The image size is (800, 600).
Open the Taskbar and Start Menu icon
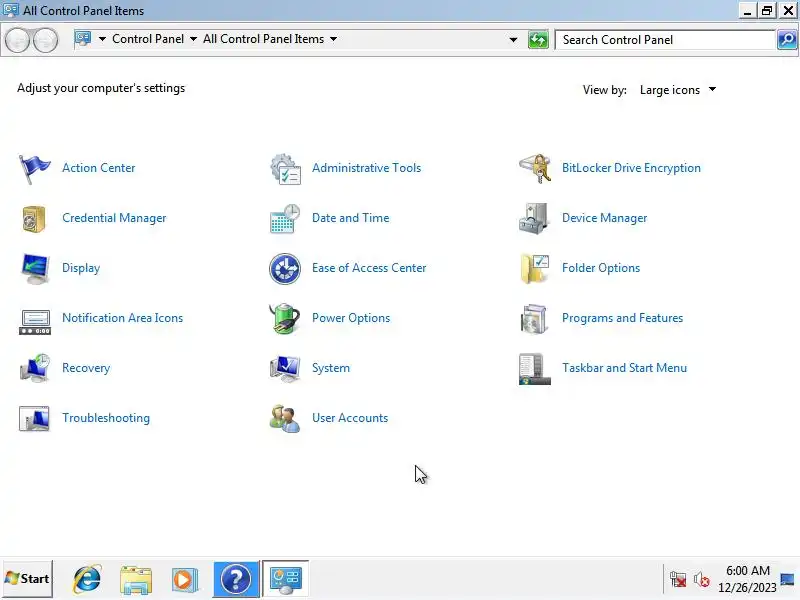pos(534,368)
